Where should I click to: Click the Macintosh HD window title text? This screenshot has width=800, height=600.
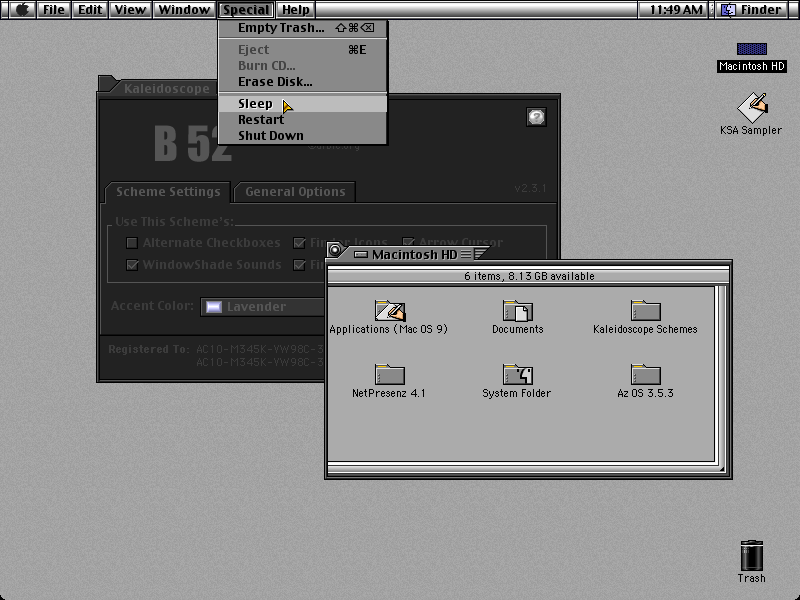point(414,254)
